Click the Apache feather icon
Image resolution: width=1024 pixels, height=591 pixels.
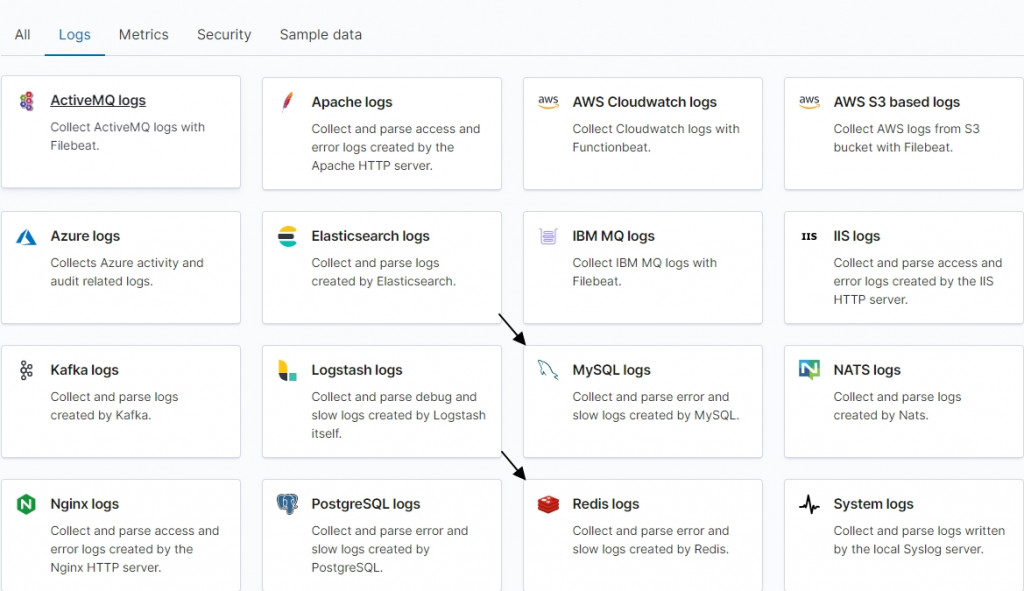tap(287, 101)
